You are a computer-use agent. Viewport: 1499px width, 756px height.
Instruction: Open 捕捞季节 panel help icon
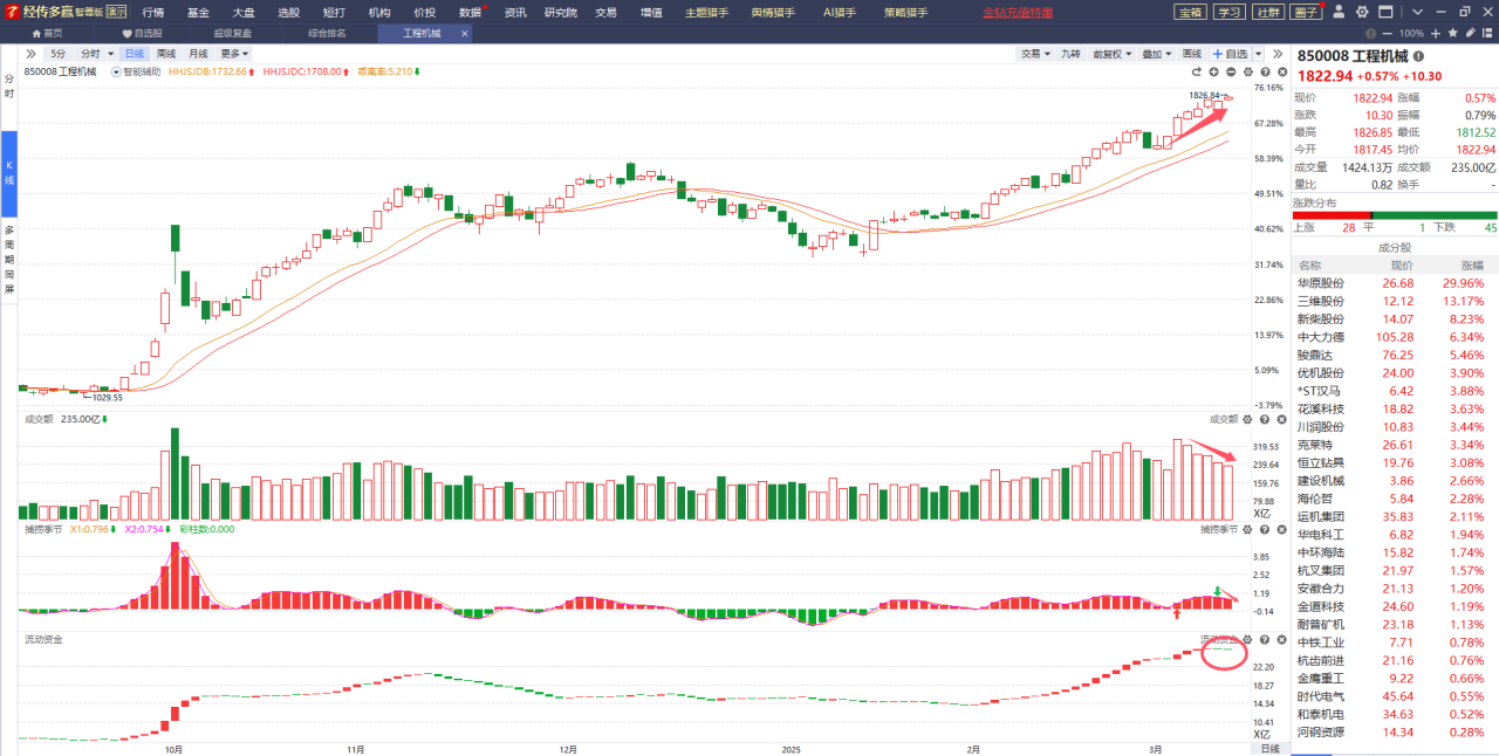1265,529
